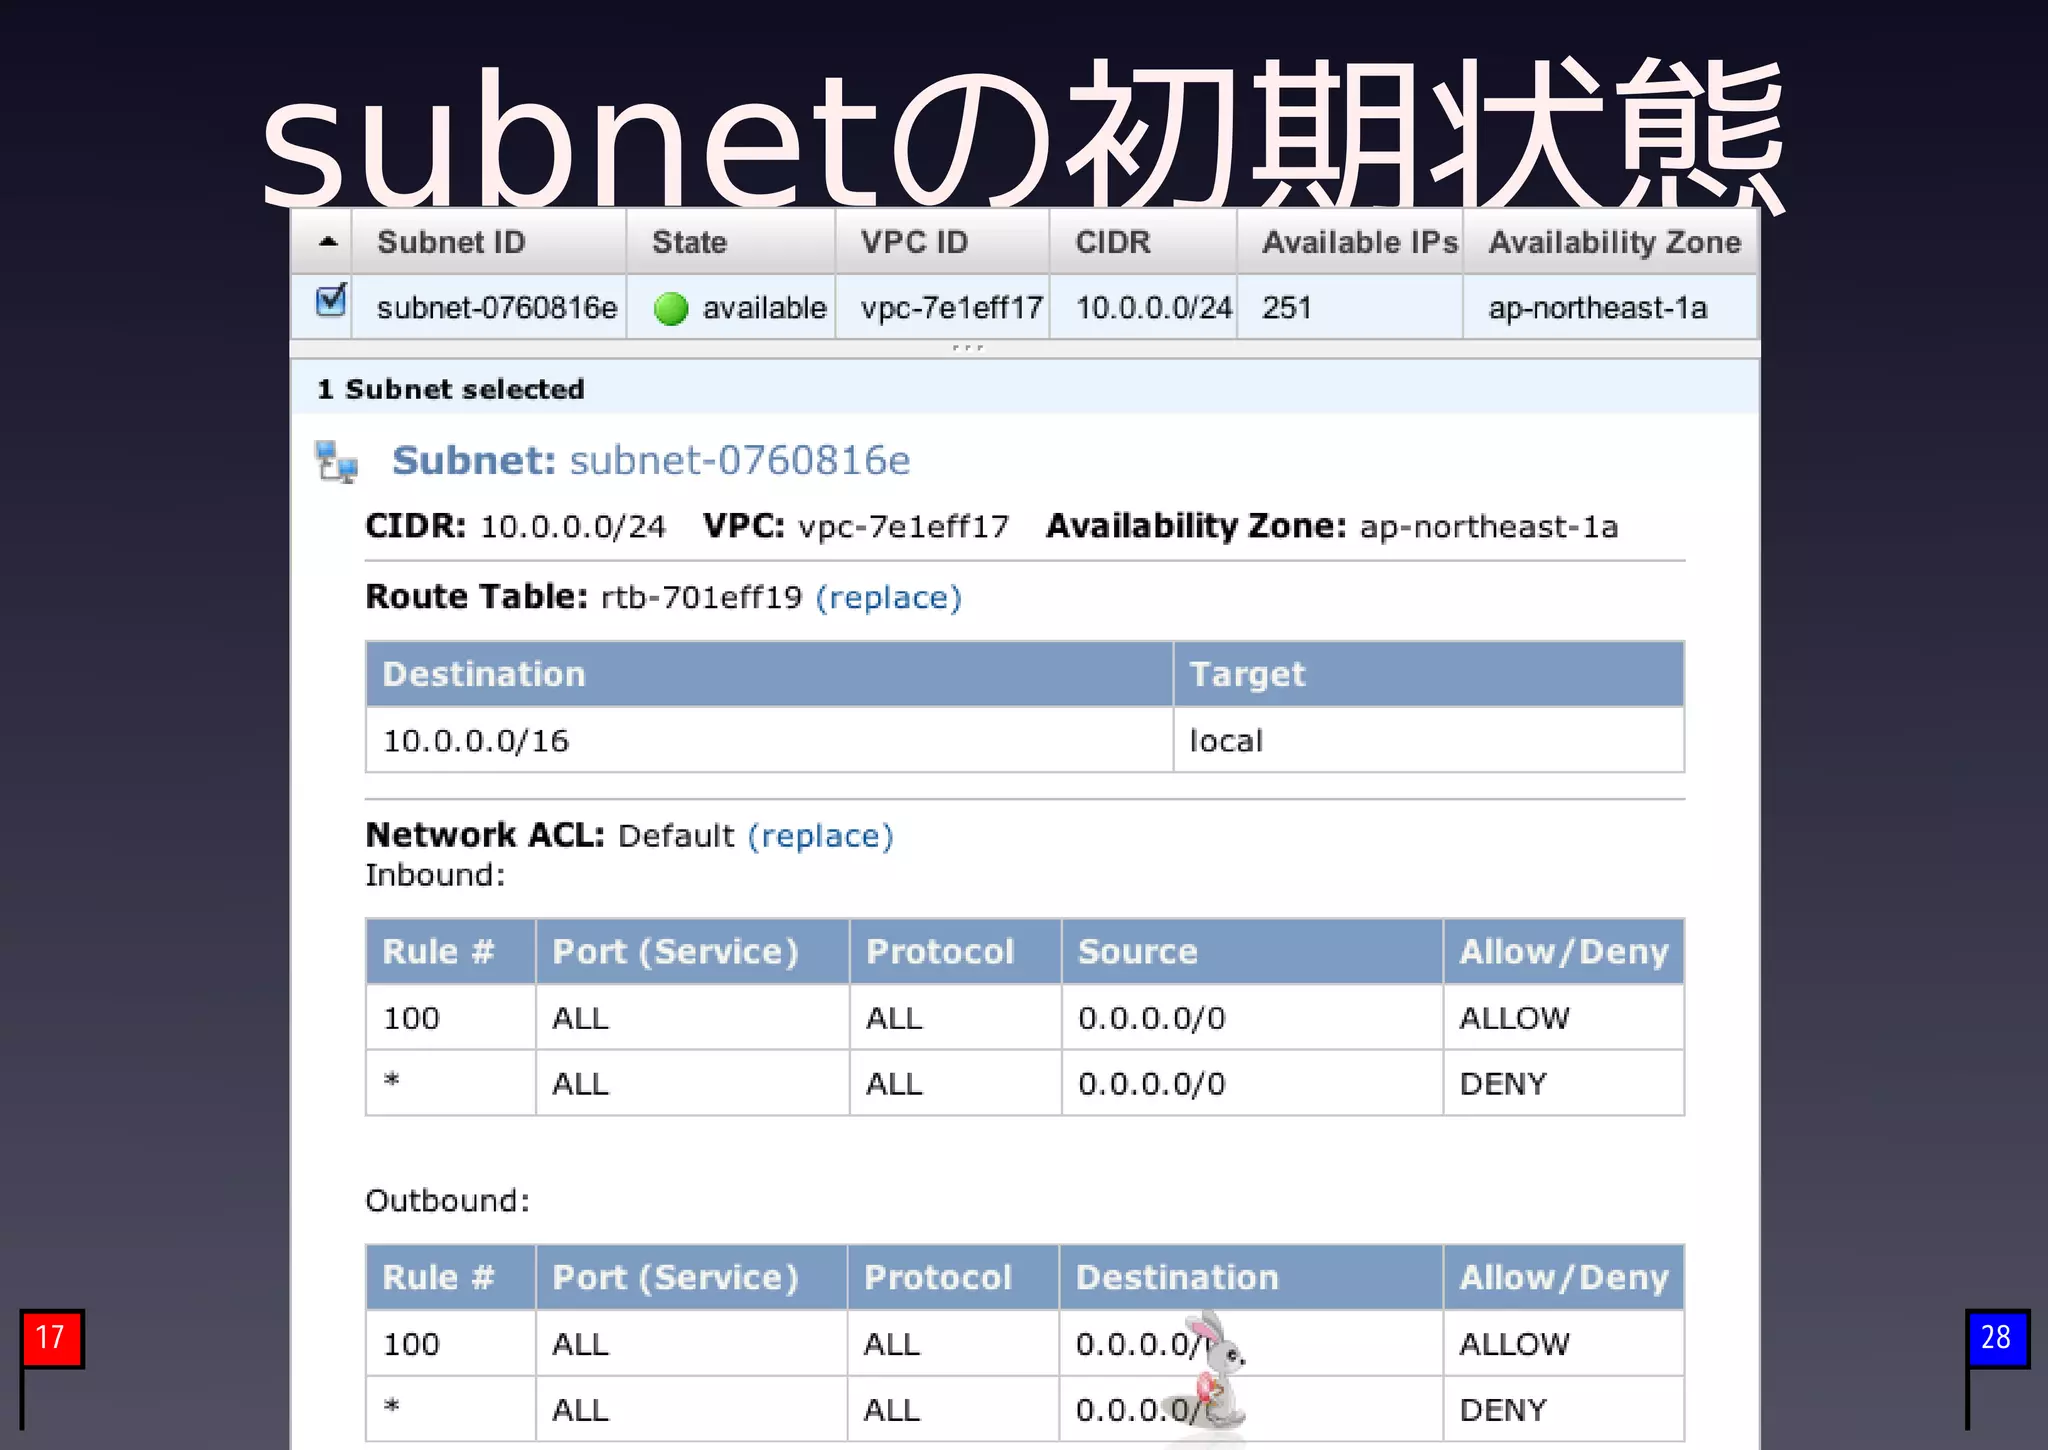Click the red flag marker 17
The image size is (2048, 1450).
coord(51,1338)
